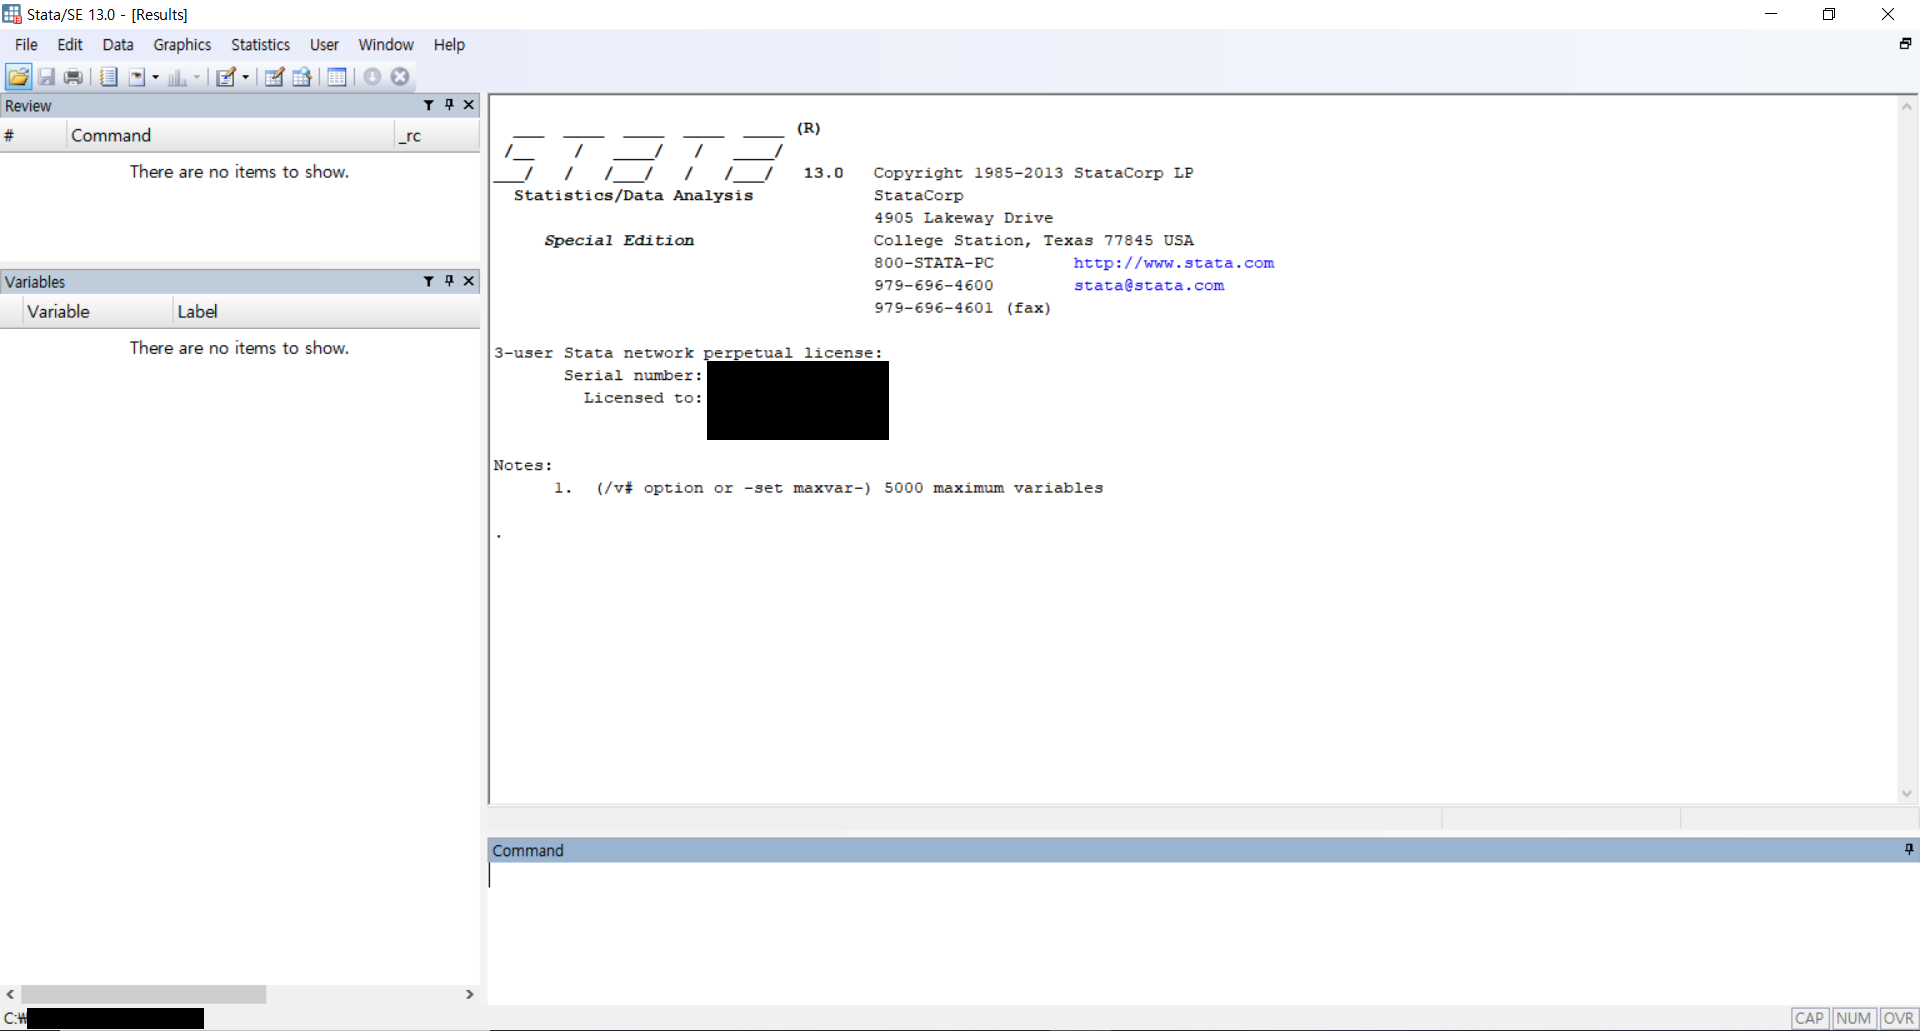Toggle the pin on the Command panel
The image size is (1920, 1031).
tap(1908, 849)
